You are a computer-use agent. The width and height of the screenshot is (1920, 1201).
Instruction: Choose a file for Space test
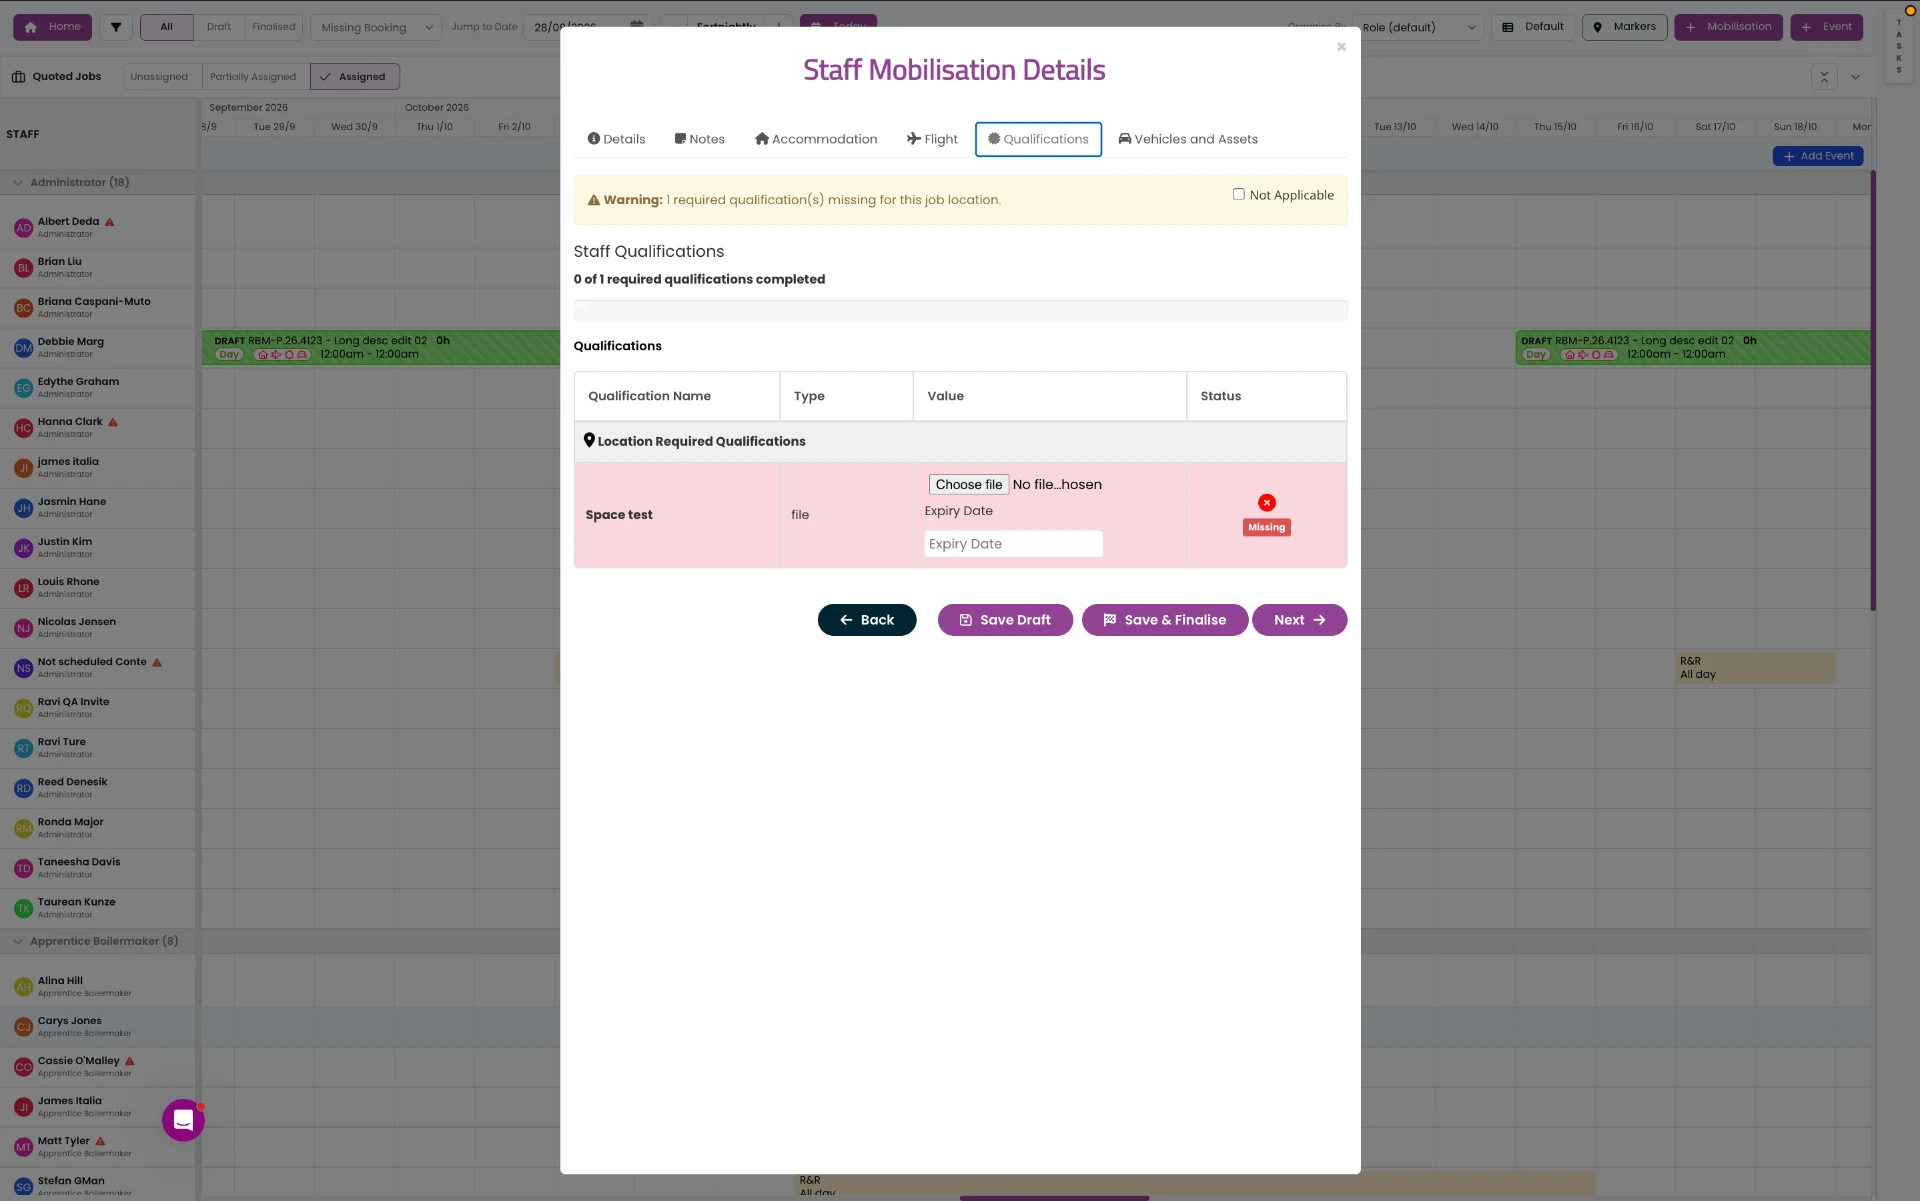[968, 484]
